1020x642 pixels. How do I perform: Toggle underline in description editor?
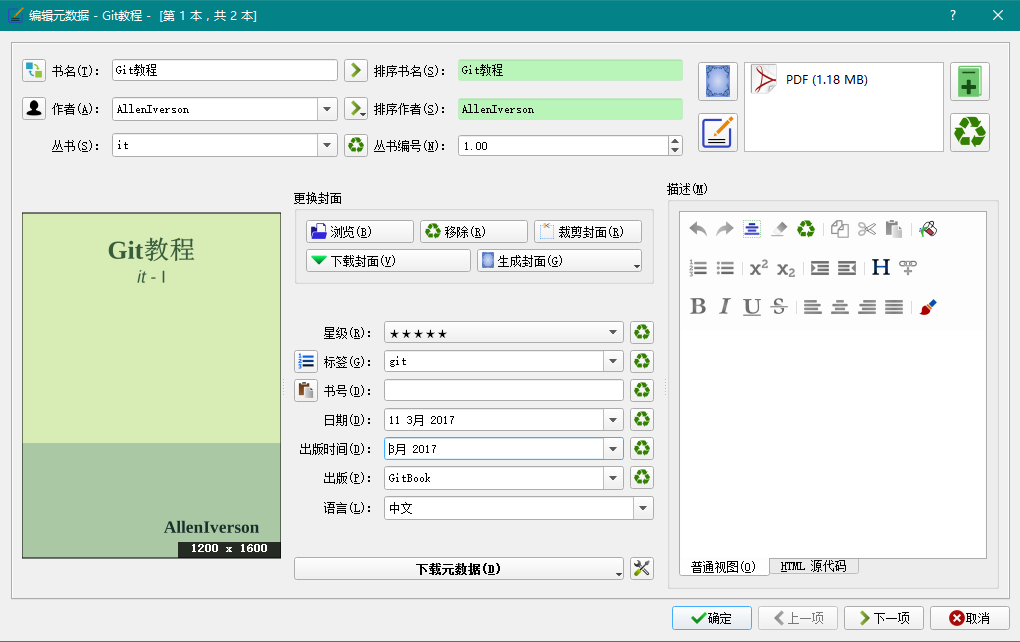click(x=752, y=306)
